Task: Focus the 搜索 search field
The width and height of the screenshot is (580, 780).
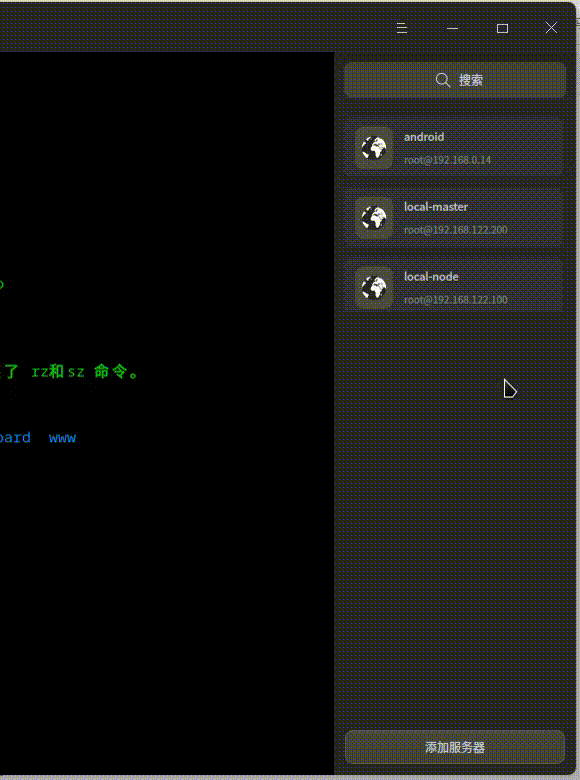Action: (455, 80)
